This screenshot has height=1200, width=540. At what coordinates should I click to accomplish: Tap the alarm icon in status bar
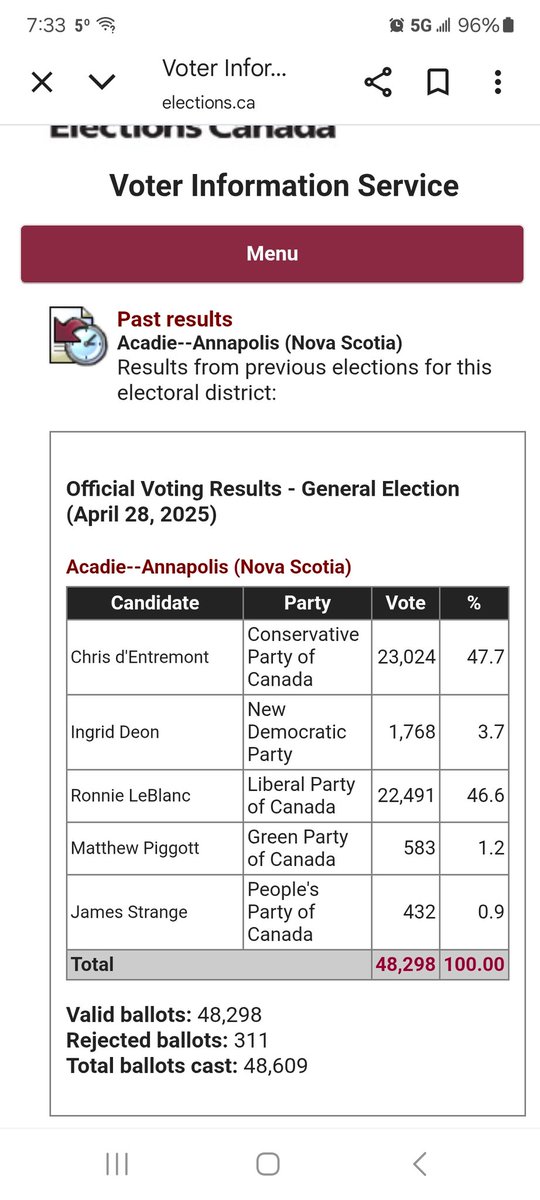(396, 25)
